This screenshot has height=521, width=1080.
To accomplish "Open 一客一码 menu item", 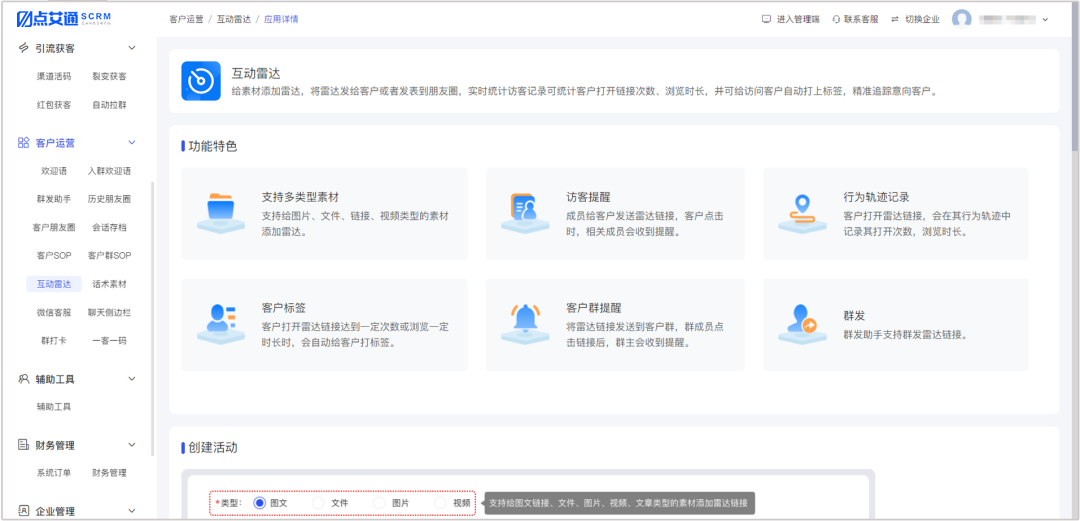I will click(110, 340).
